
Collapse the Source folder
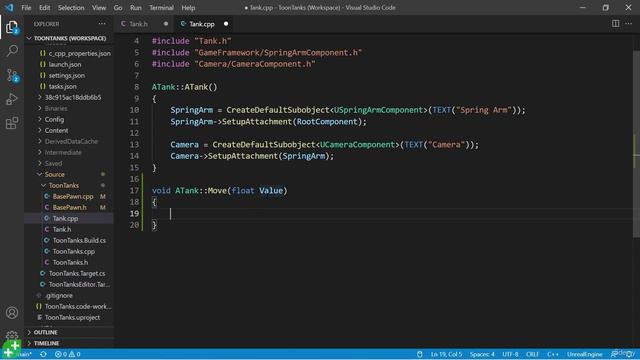click(69, 175)
